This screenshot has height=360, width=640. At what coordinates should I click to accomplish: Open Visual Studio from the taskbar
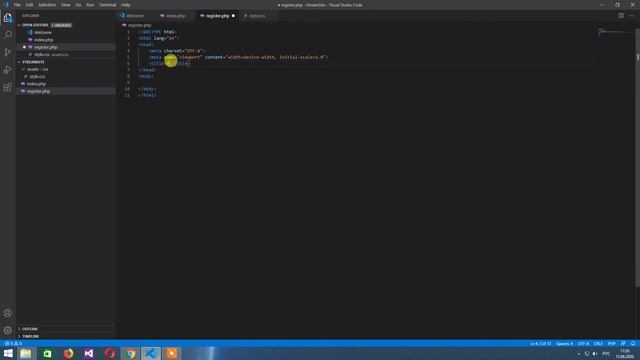89,353
